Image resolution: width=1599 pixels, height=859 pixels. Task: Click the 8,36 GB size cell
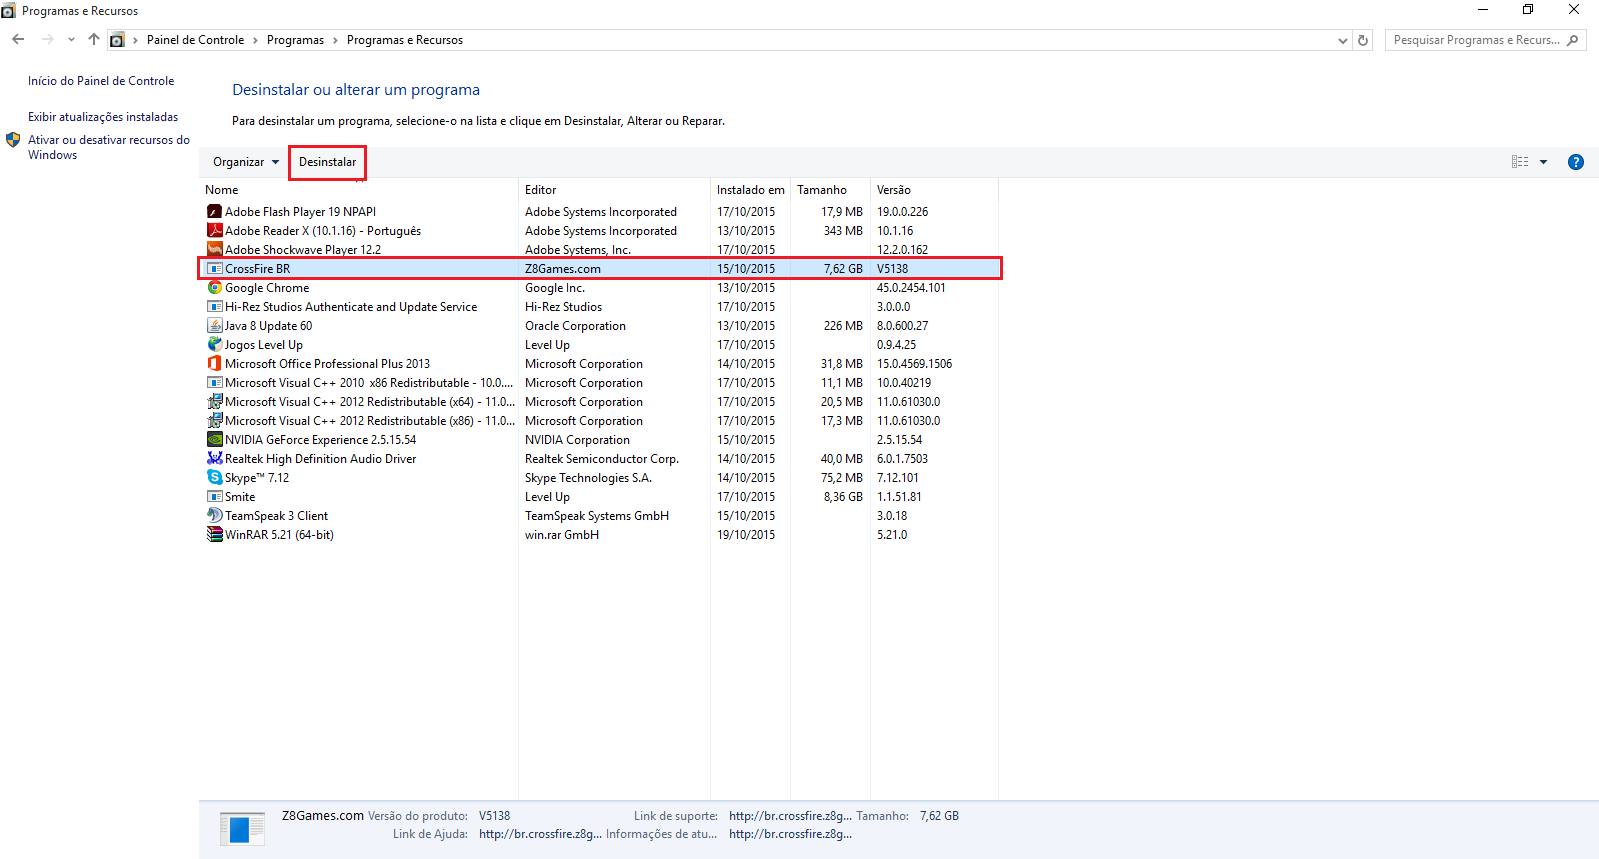pos(843,497)
